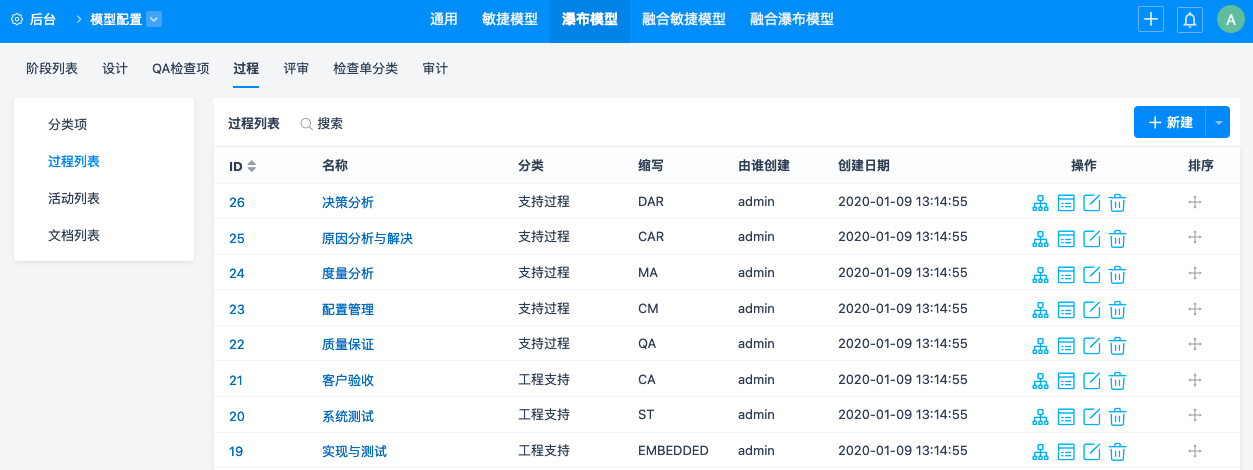Switch to the 融合敏捷模型 tab
The width and height of the screenshot is (1253, 470).
tap(684, 19)
